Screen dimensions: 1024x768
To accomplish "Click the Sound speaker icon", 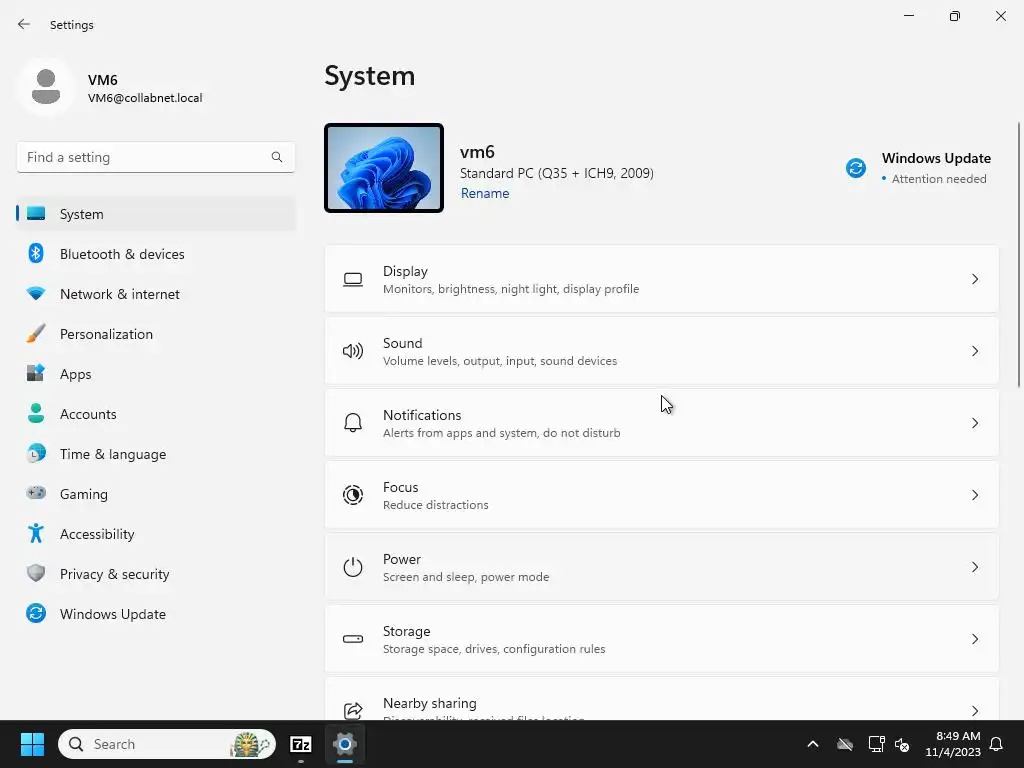I will [353, 351].
